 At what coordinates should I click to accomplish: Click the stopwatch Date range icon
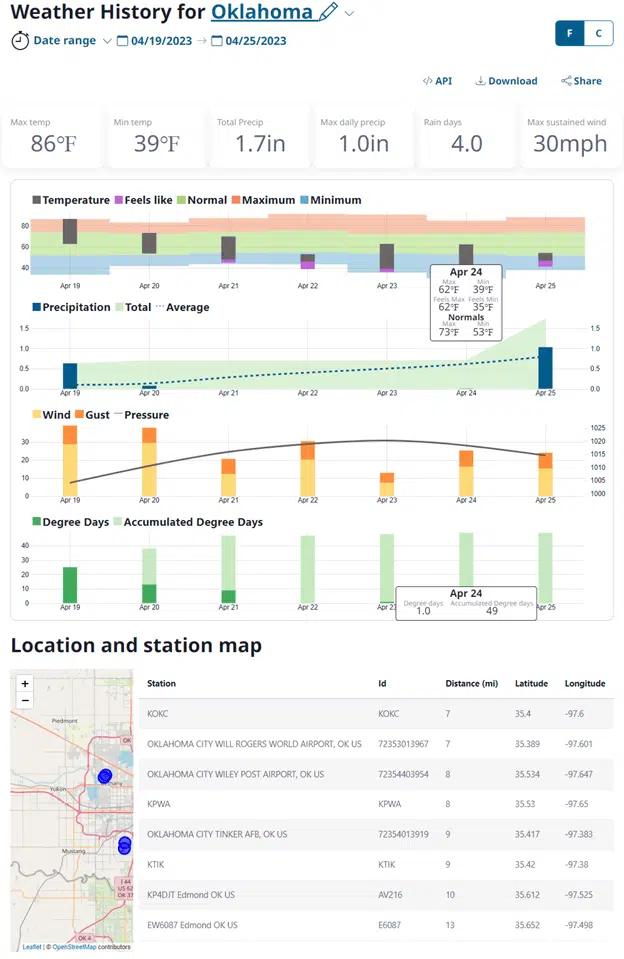click(x=20, y=41)
